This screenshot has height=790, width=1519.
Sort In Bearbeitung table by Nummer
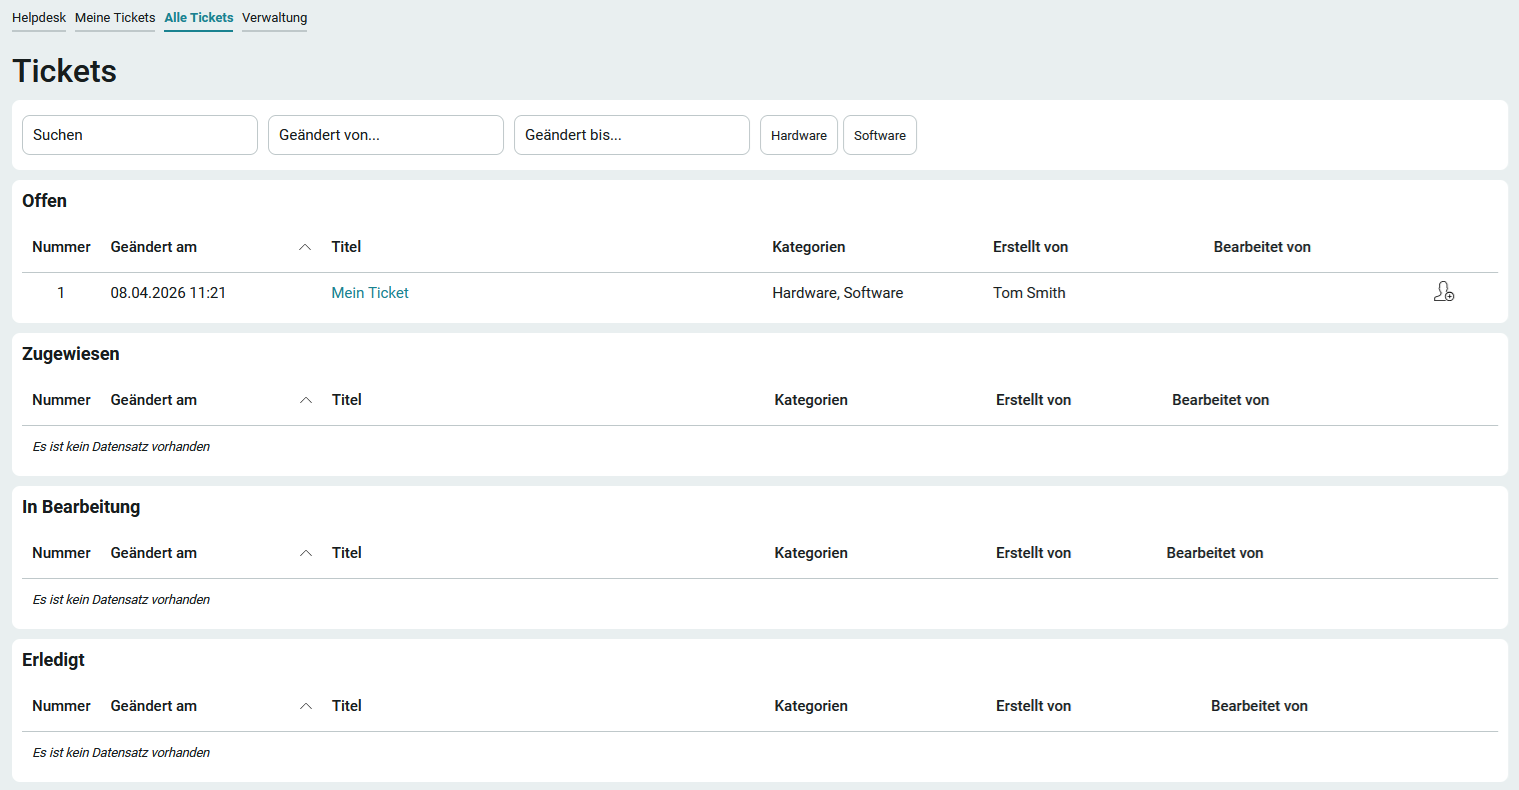(61, 553)
